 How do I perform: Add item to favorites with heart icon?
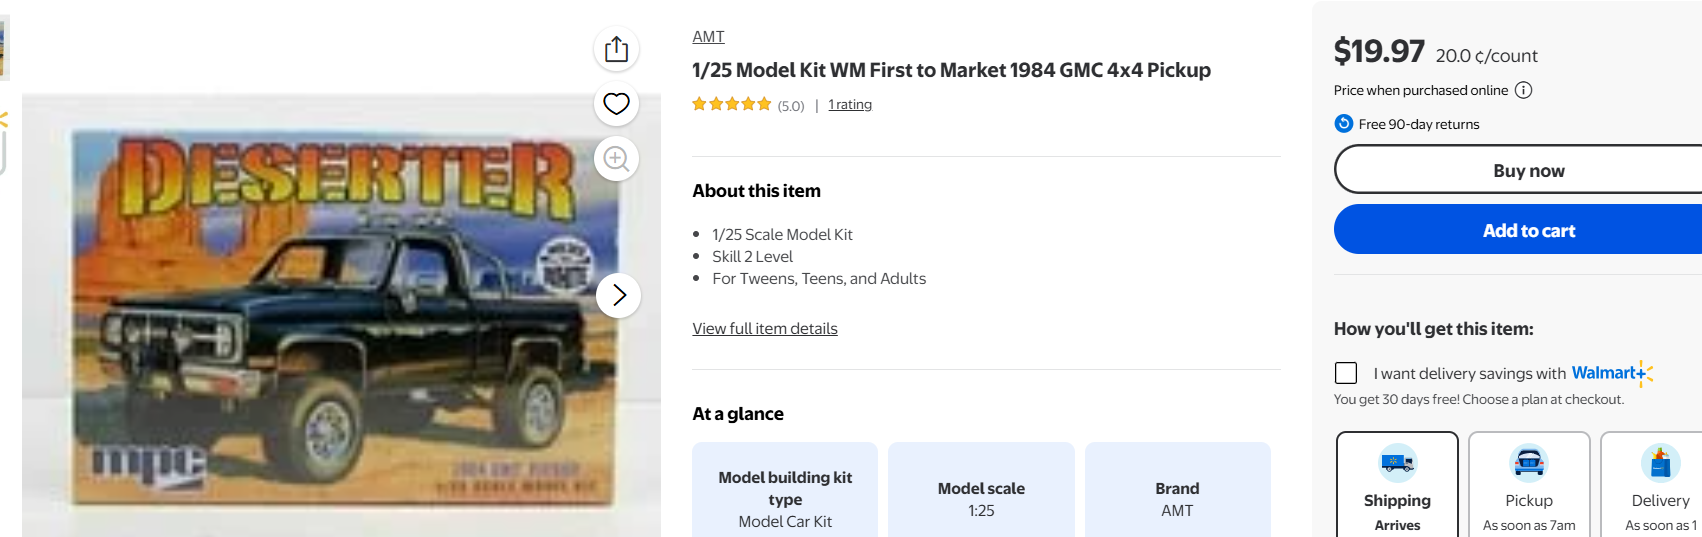617,103
